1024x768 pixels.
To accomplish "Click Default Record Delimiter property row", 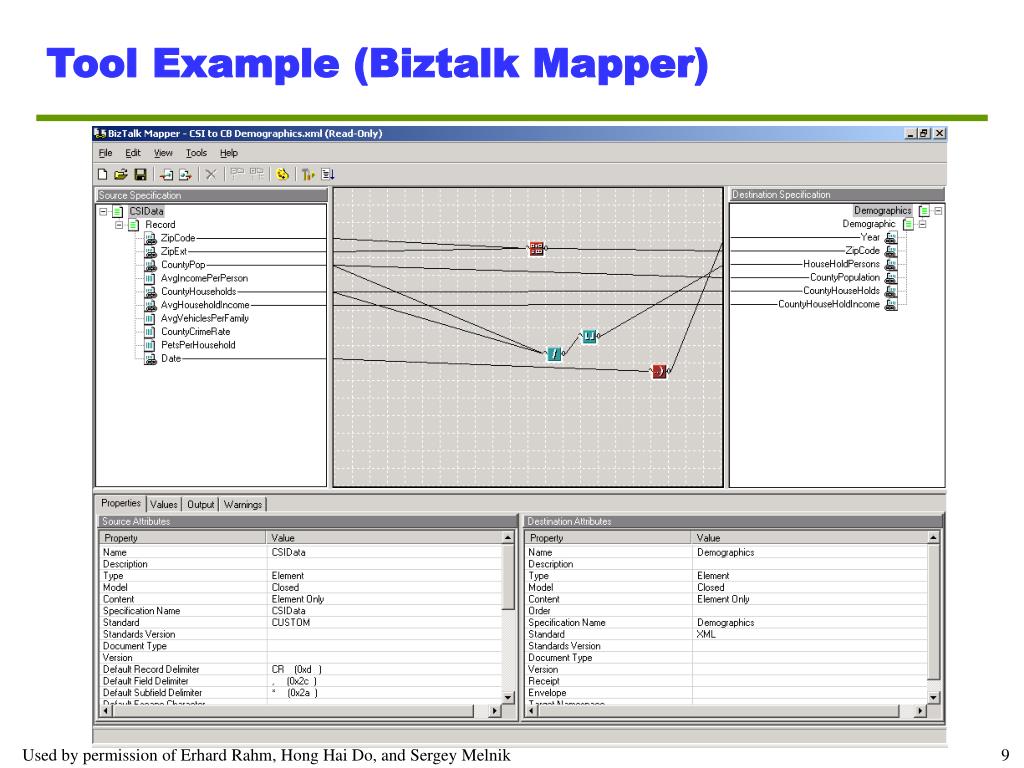I will click(x=300, y=669).
